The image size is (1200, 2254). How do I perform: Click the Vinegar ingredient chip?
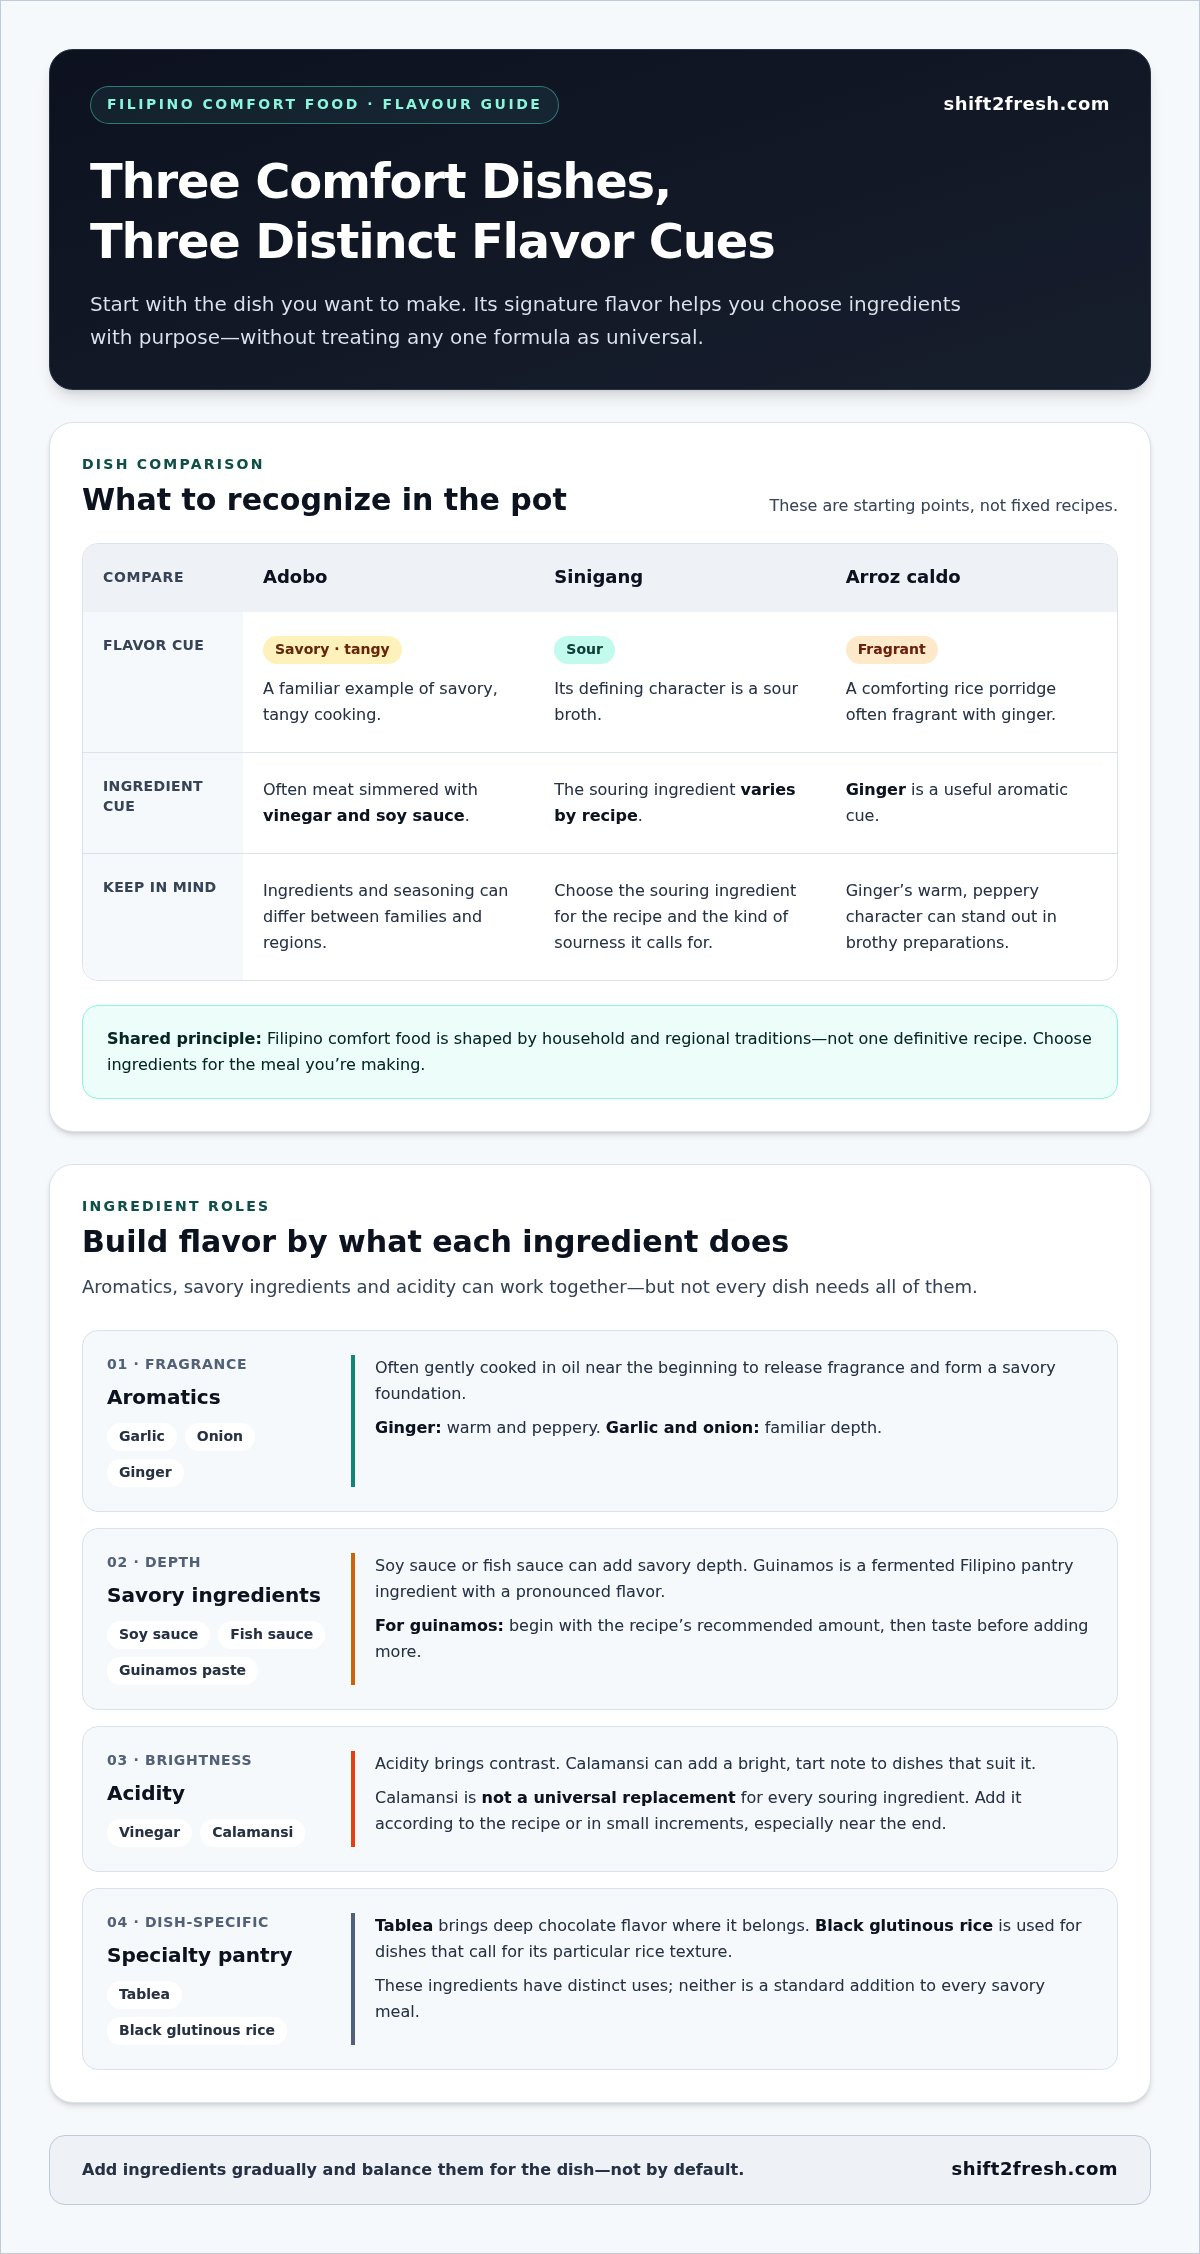coord(149,1832)
